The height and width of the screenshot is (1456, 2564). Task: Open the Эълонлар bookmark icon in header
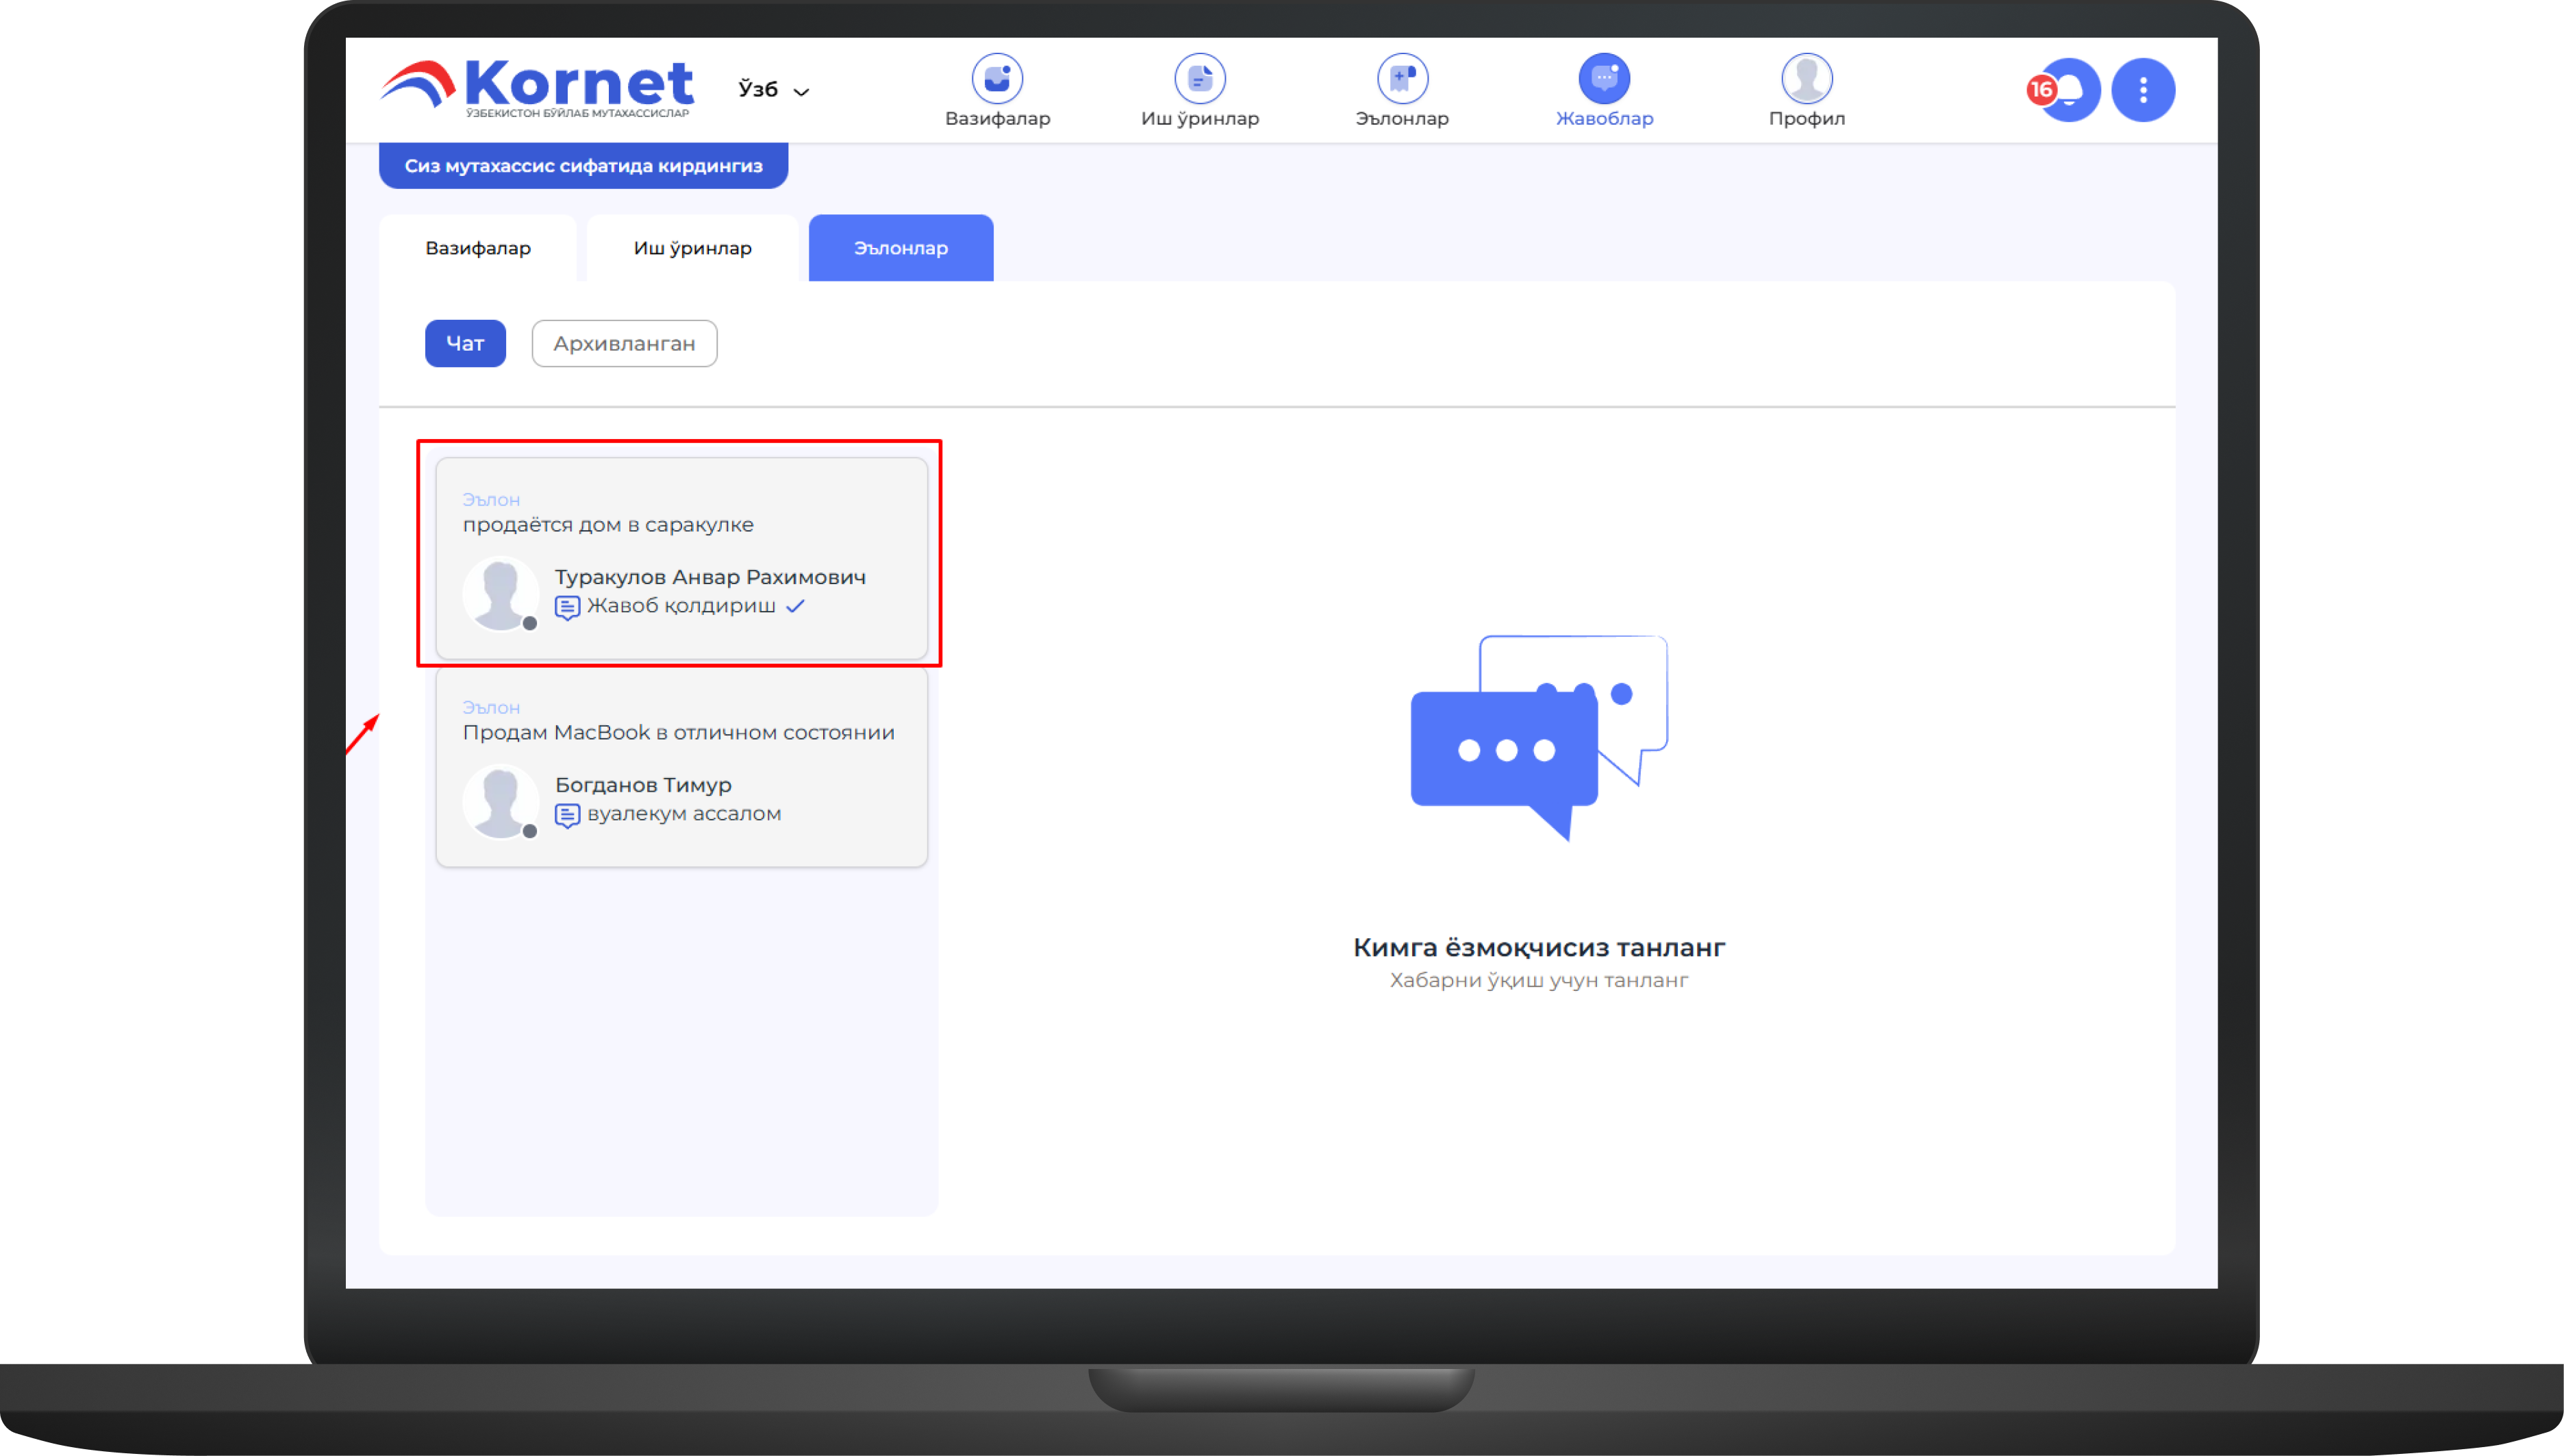(x=1402, y=79)
